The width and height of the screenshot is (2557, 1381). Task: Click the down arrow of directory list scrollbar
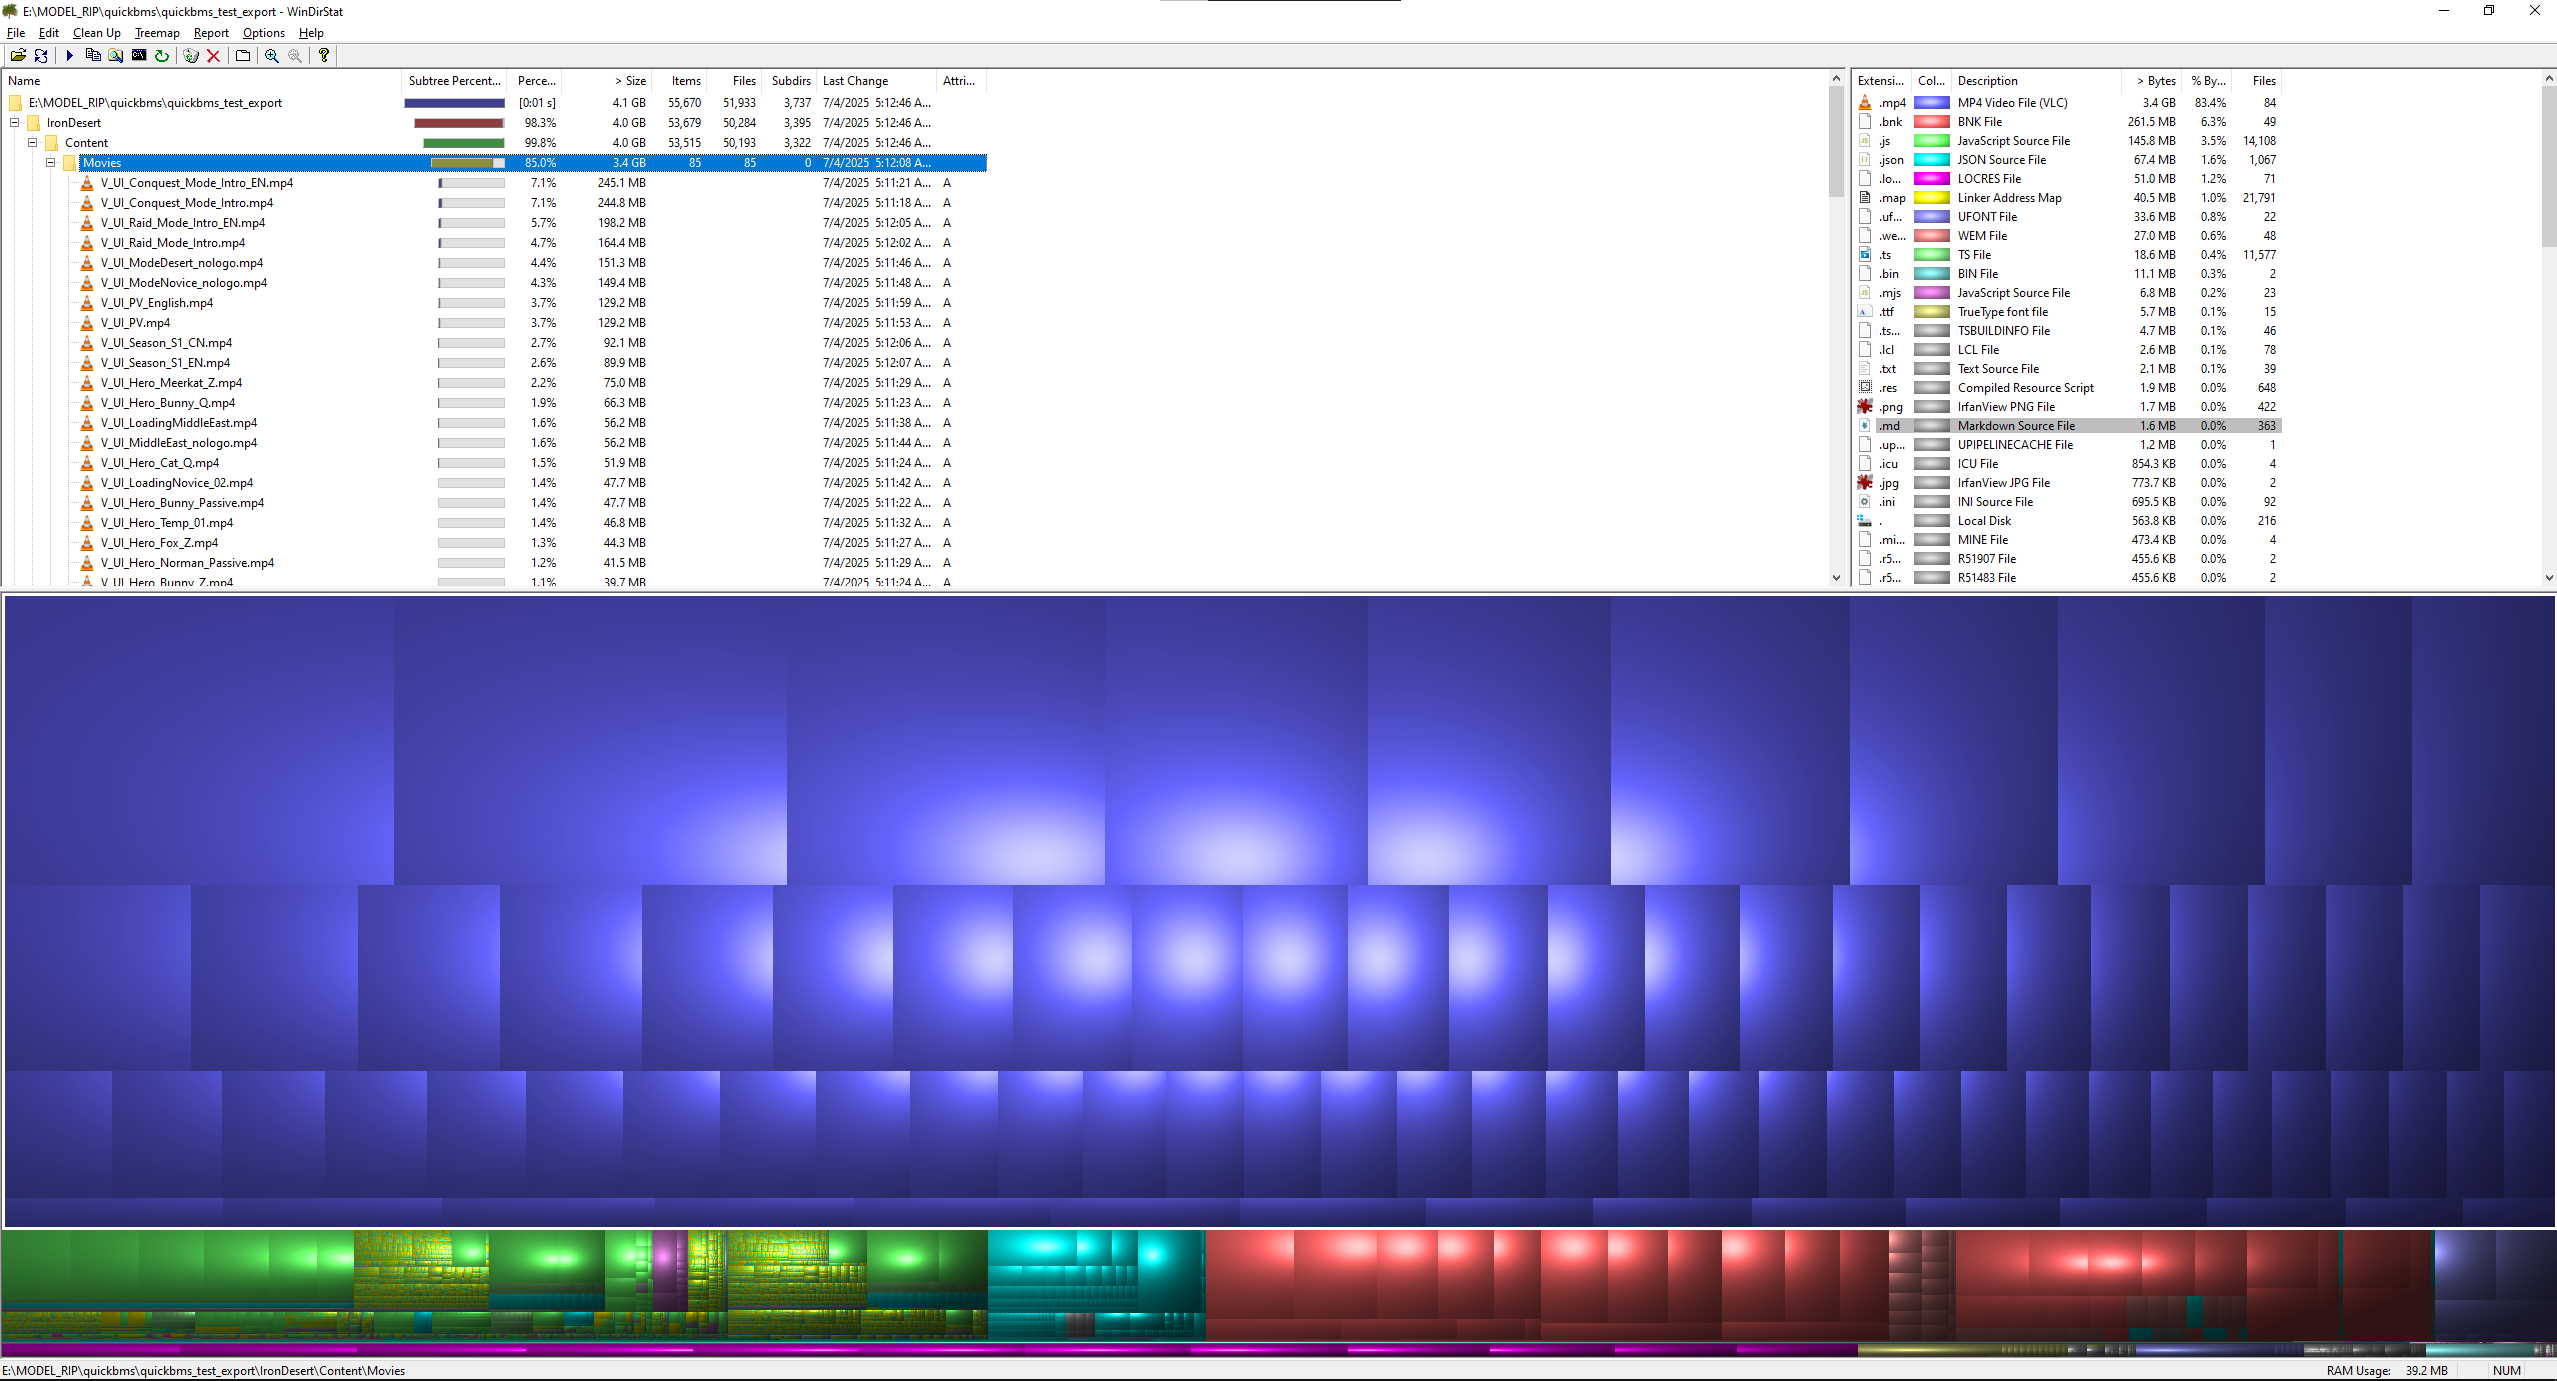pyautogui.click(x=1836, y=577)
